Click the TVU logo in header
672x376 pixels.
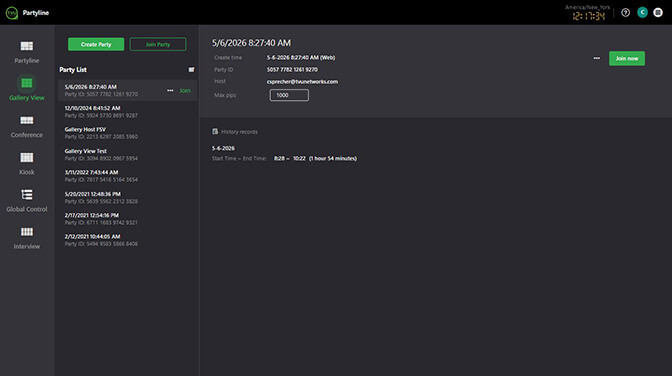click(x=12, y=13)
